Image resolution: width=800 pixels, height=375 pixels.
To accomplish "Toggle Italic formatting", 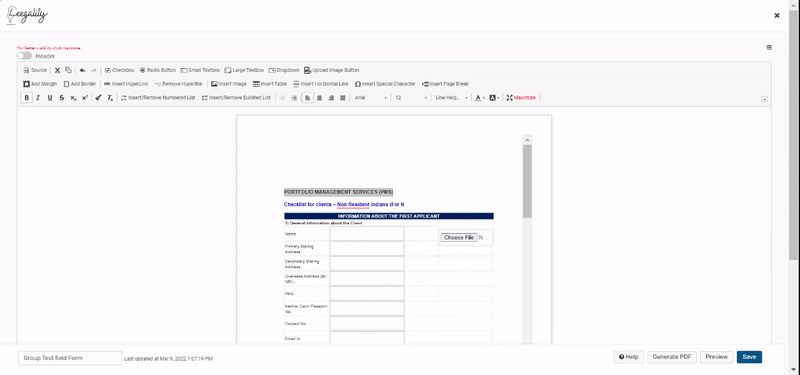I will 38,97.
